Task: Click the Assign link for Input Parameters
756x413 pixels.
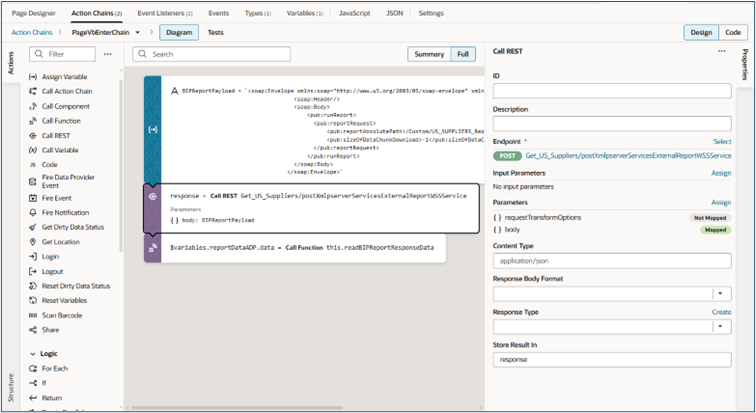Action: 720,173
